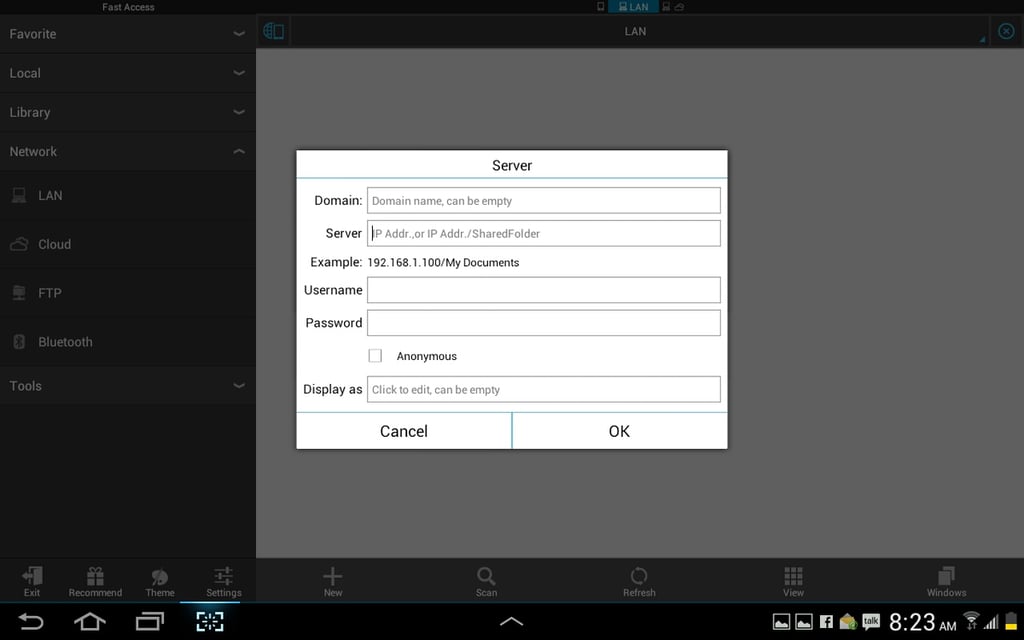
Task: Open Cloud in the Network list
Action: (128, 244)
